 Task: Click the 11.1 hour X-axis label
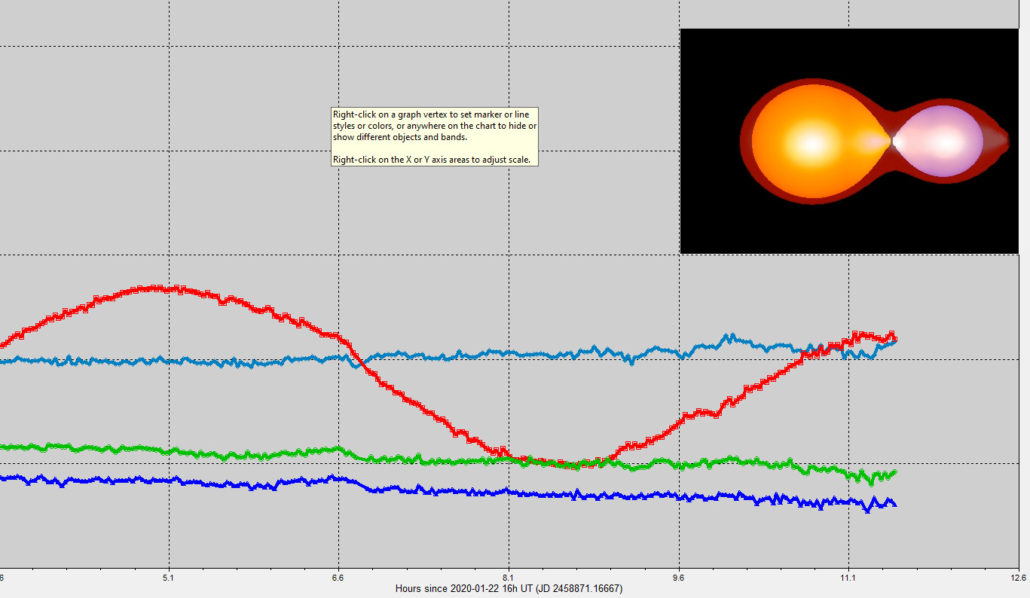coord(848,578)
